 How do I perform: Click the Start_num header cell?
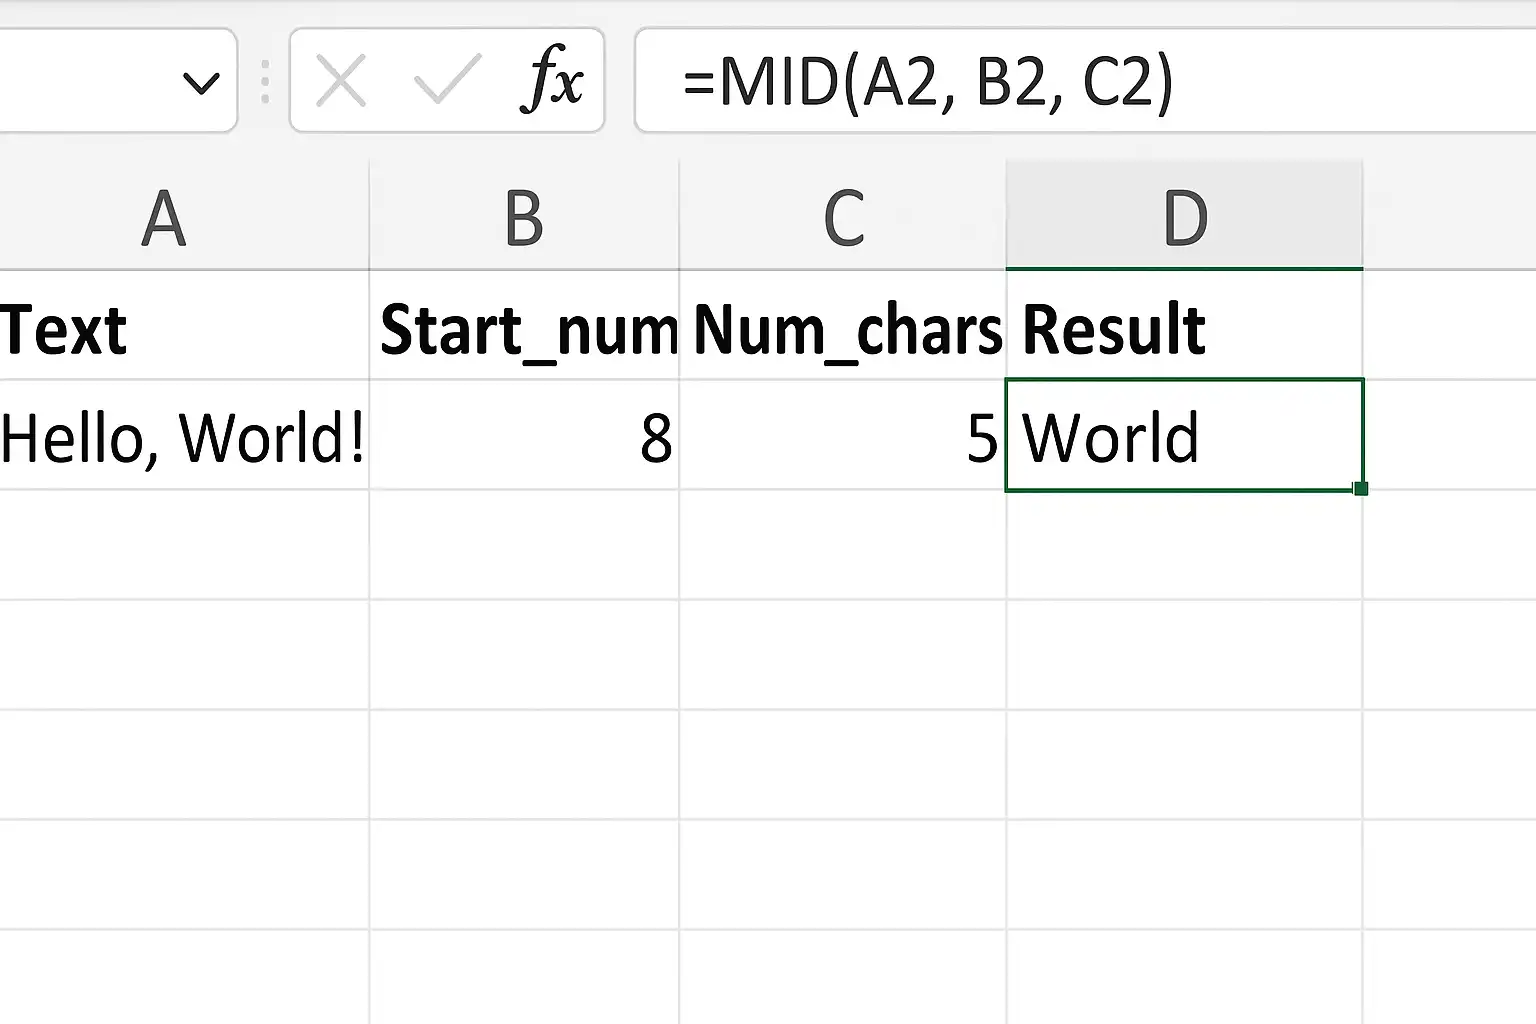(x=524, y=326)
